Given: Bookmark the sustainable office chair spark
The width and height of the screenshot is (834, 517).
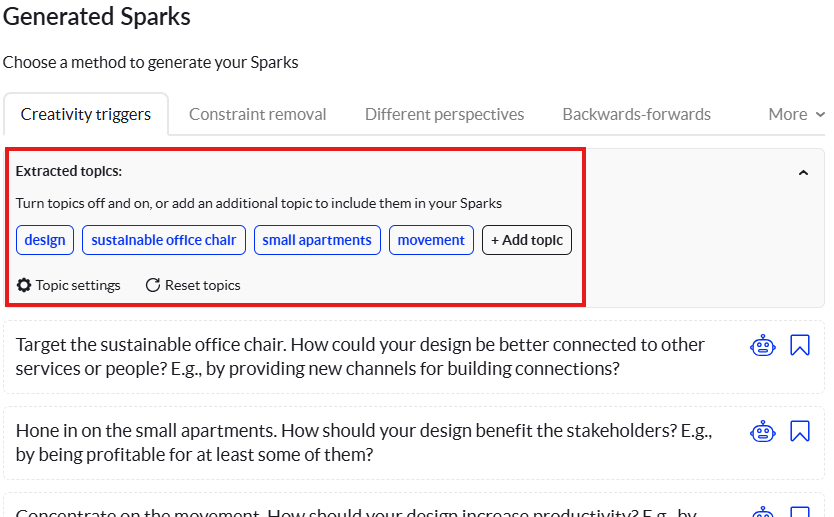Looking at the screenshot, I should point(800,346).
